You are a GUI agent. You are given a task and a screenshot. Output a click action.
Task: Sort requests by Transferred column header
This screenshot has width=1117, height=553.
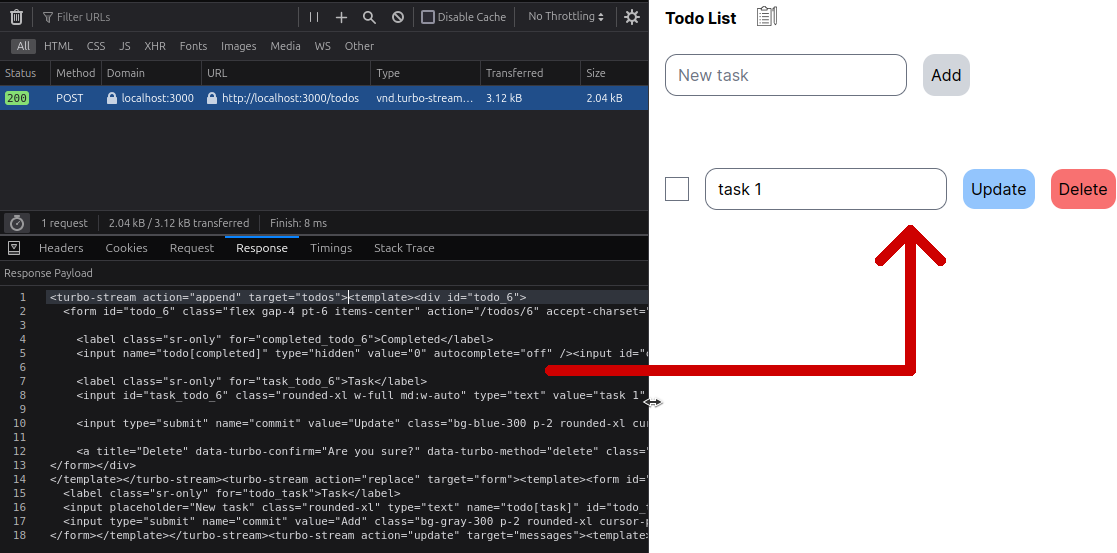point(514,73)
